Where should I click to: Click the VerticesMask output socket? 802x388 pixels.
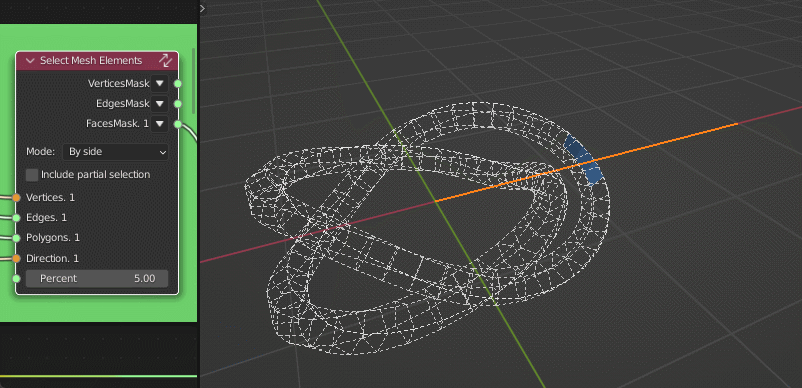tap(178, 83)
